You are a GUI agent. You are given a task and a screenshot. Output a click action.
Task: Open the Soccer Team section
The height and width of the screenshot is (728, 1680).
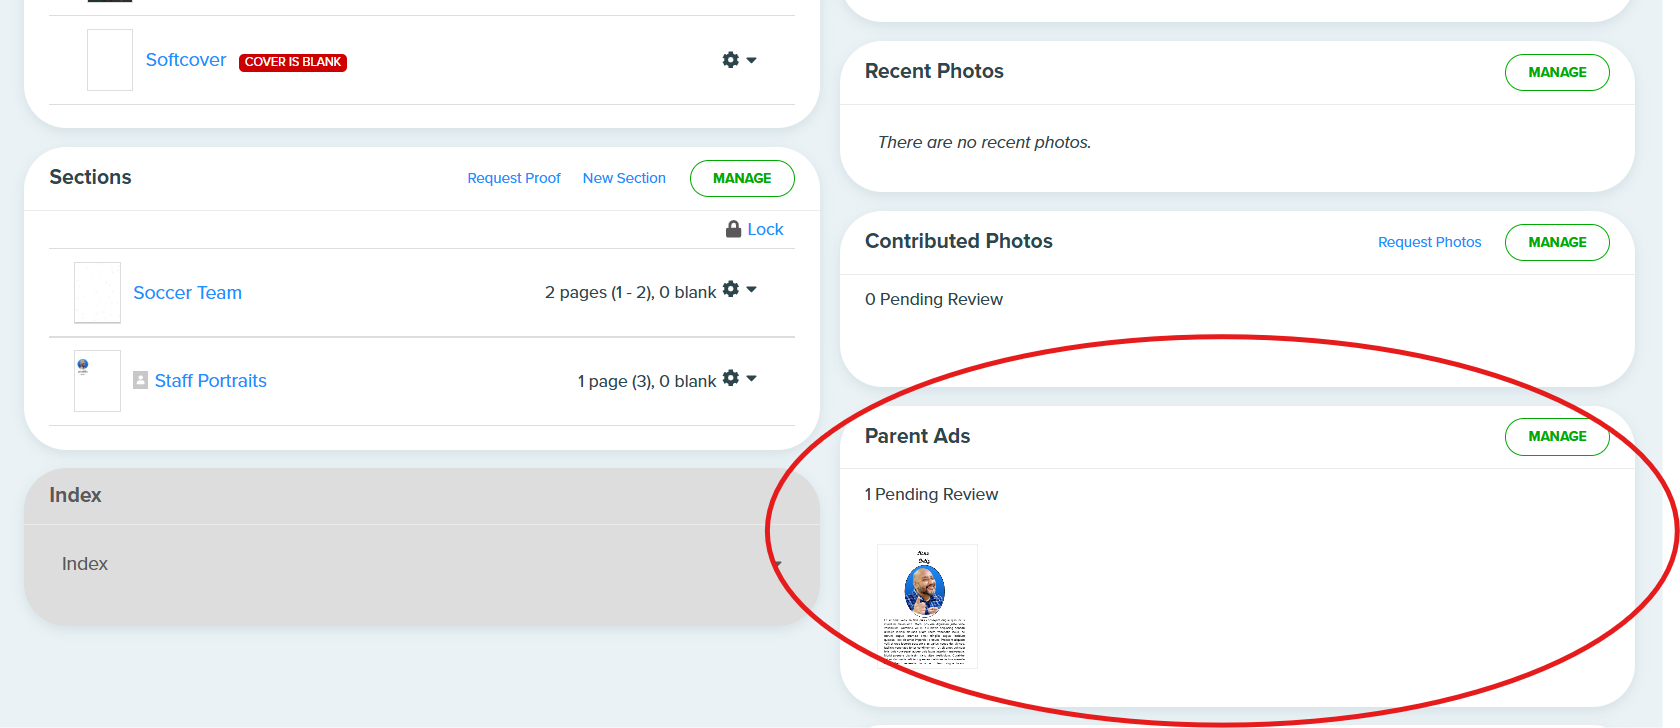coord(188,293)
